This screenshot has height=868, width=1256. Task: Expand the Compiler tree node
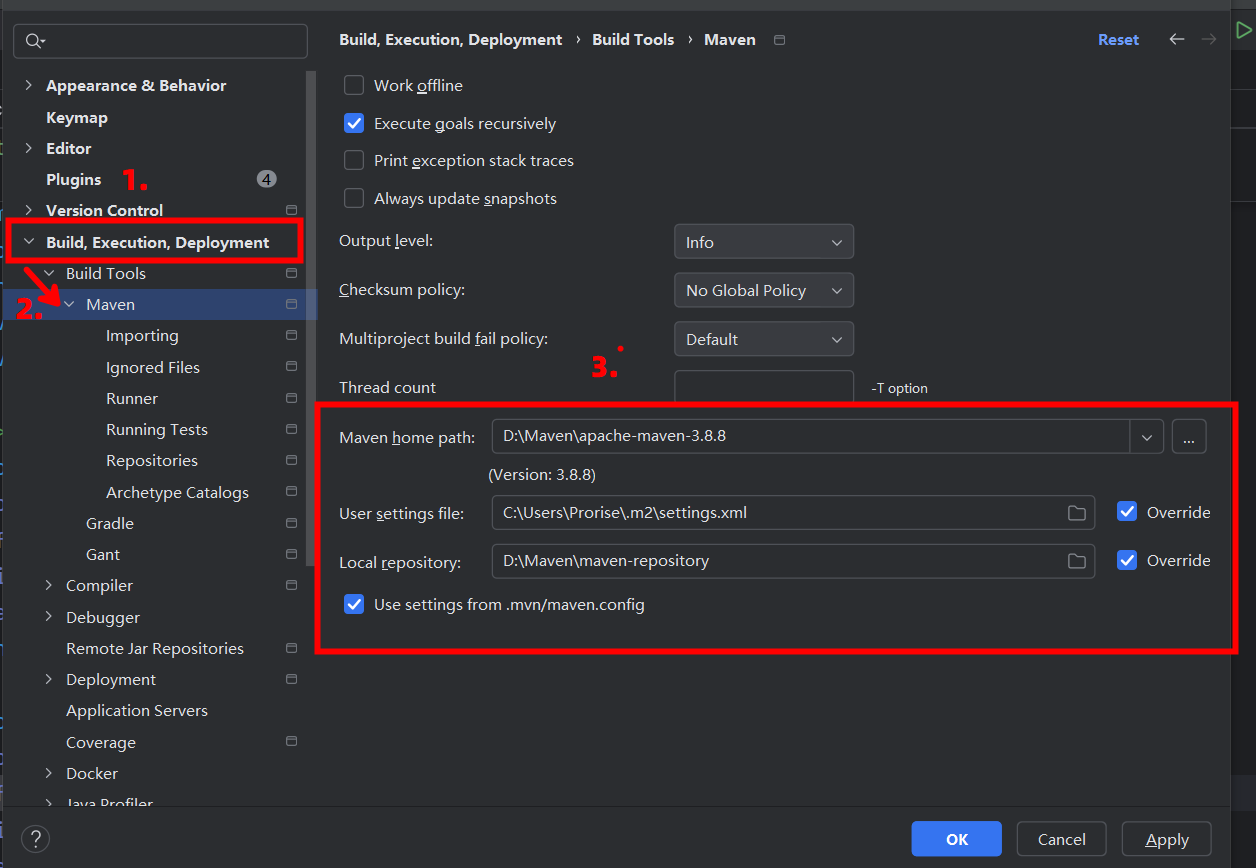48,585
